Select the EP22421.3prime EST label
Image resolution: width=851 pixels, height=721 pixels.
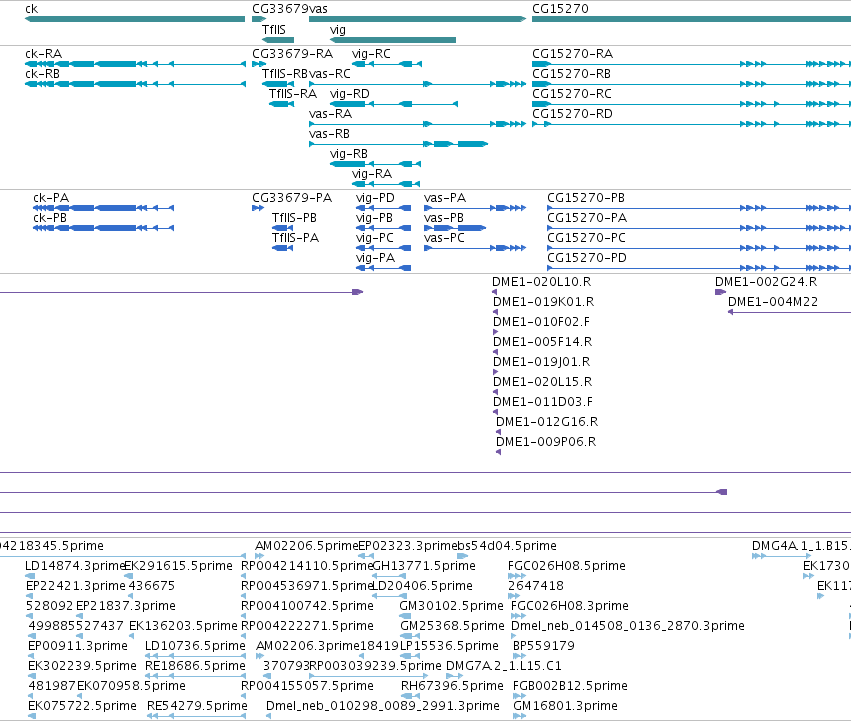tap(76, 587)
